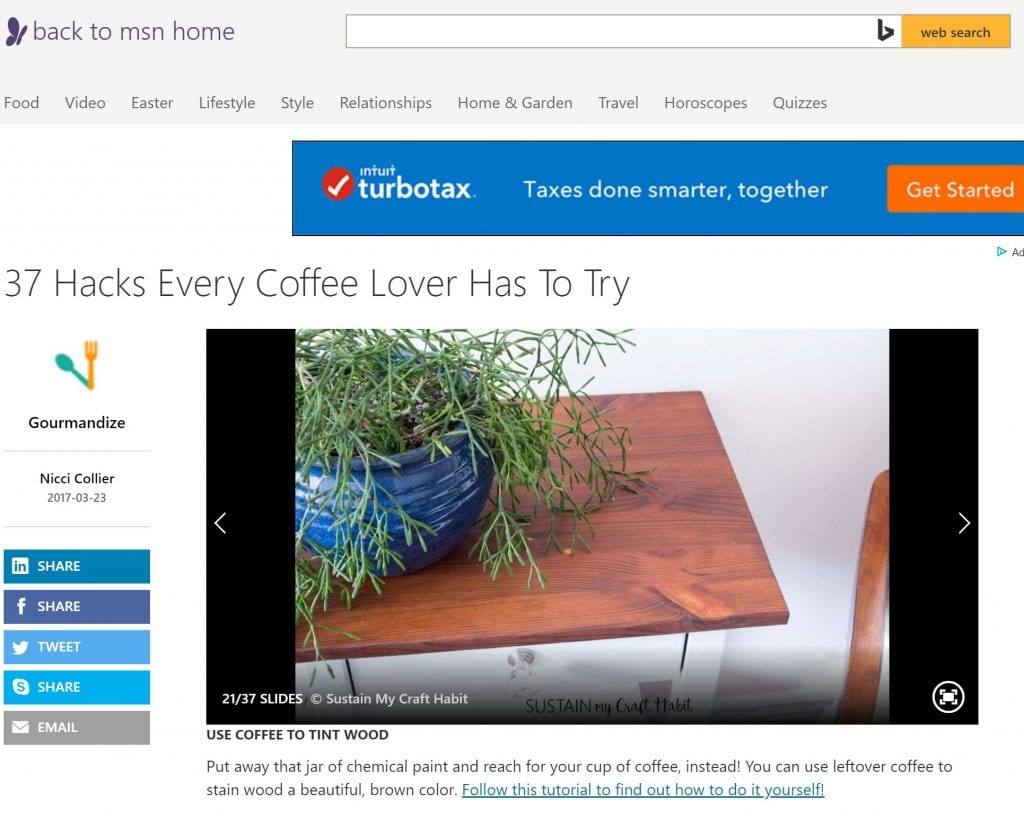Email this article

[x=76, y=728]
